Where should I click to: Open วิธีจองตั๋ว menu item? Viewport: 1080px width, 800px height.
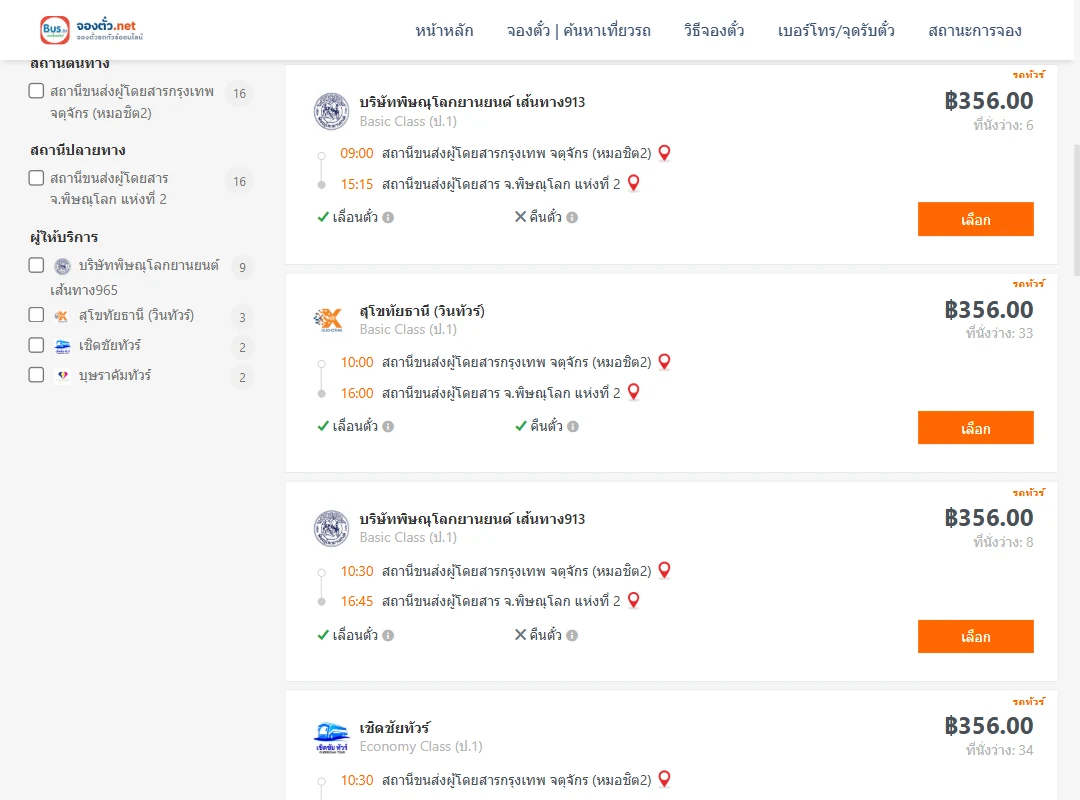(x=714, y=31)
